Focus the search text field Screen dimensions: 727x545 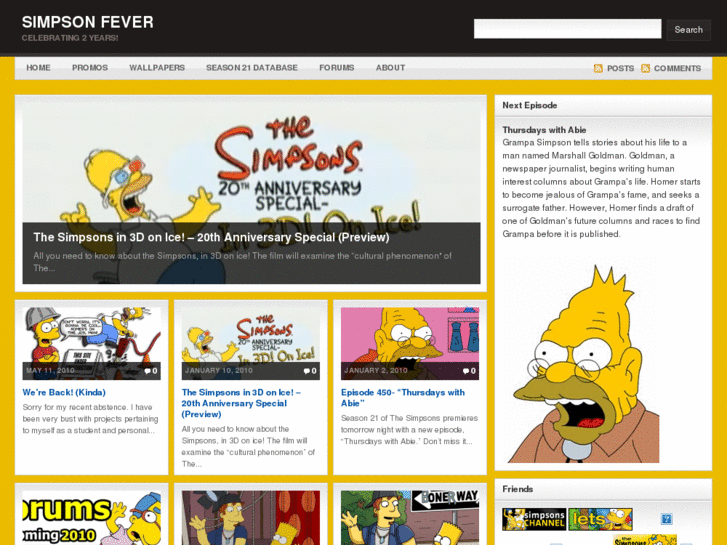(x=568, y=29)
